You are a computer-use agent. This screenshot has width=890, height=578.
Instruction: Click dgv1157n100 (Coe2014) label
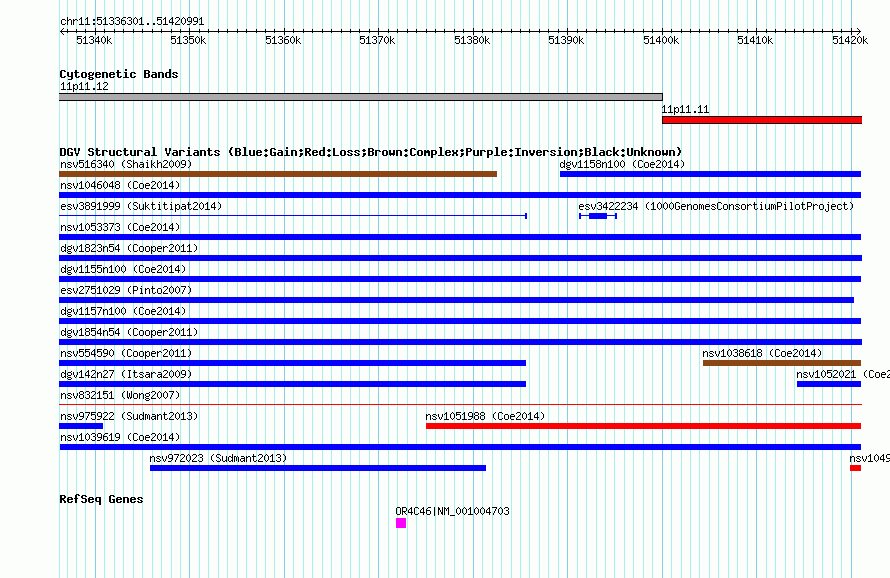point(123,311)
